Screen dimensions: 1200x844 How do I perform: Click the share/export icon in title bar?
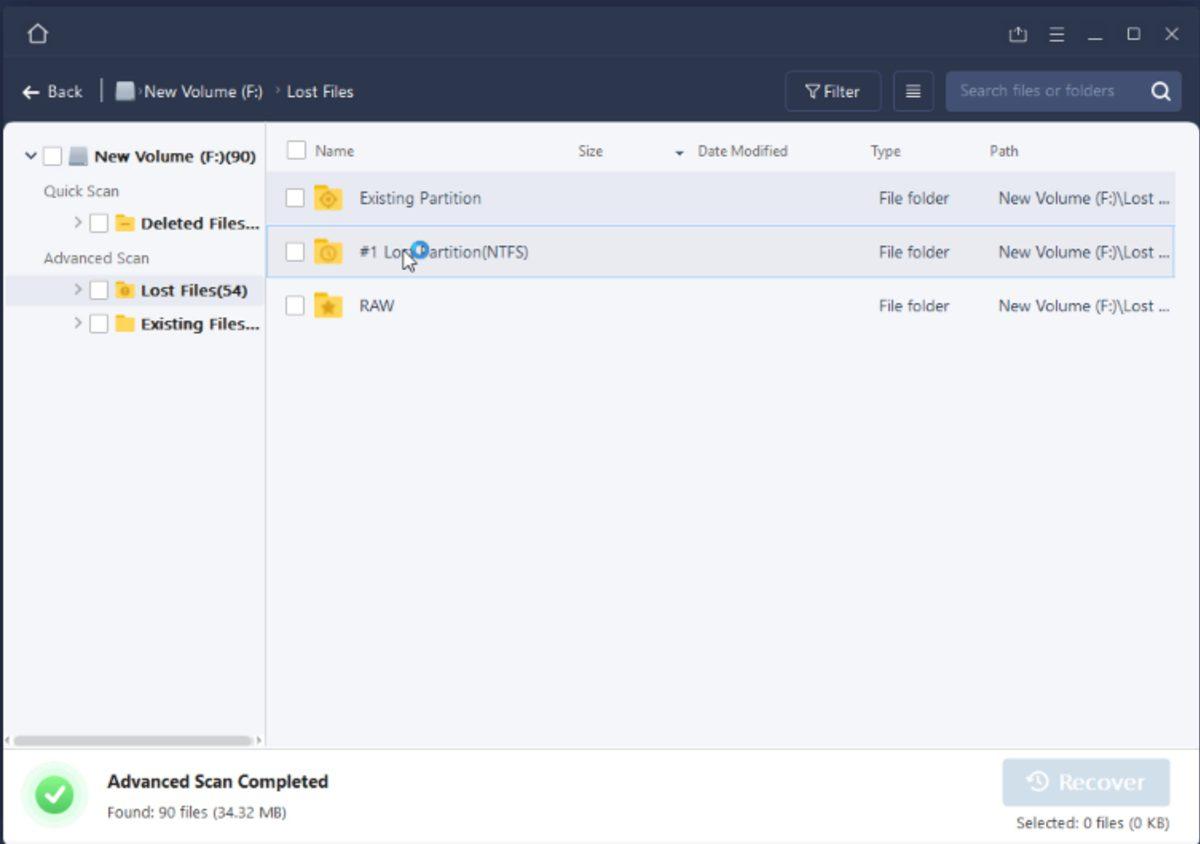click(1018, 34)
